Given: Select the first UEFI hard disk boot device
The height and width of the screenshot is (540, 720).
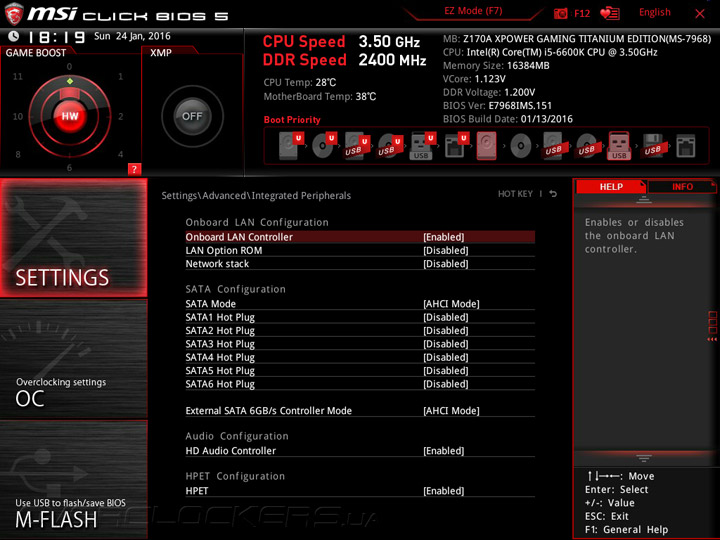Looking at the screenshot, I should coord(291,146).
